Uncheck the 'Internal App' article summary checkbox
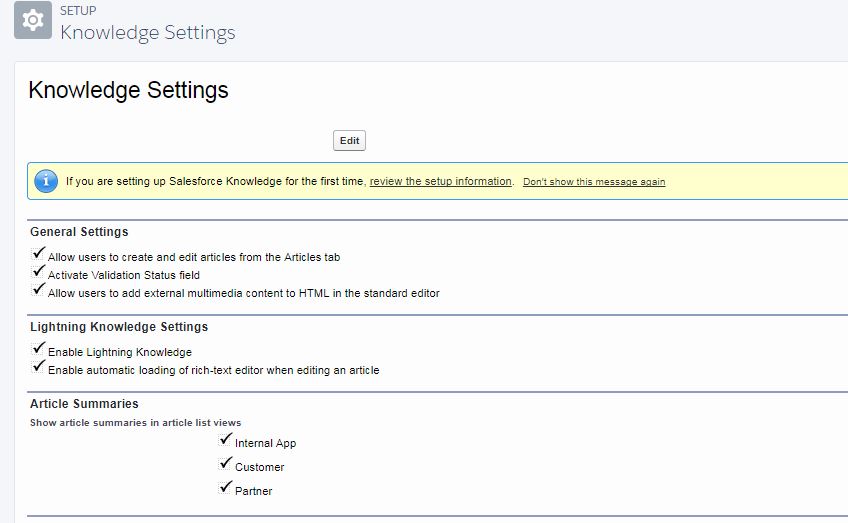 226,441
